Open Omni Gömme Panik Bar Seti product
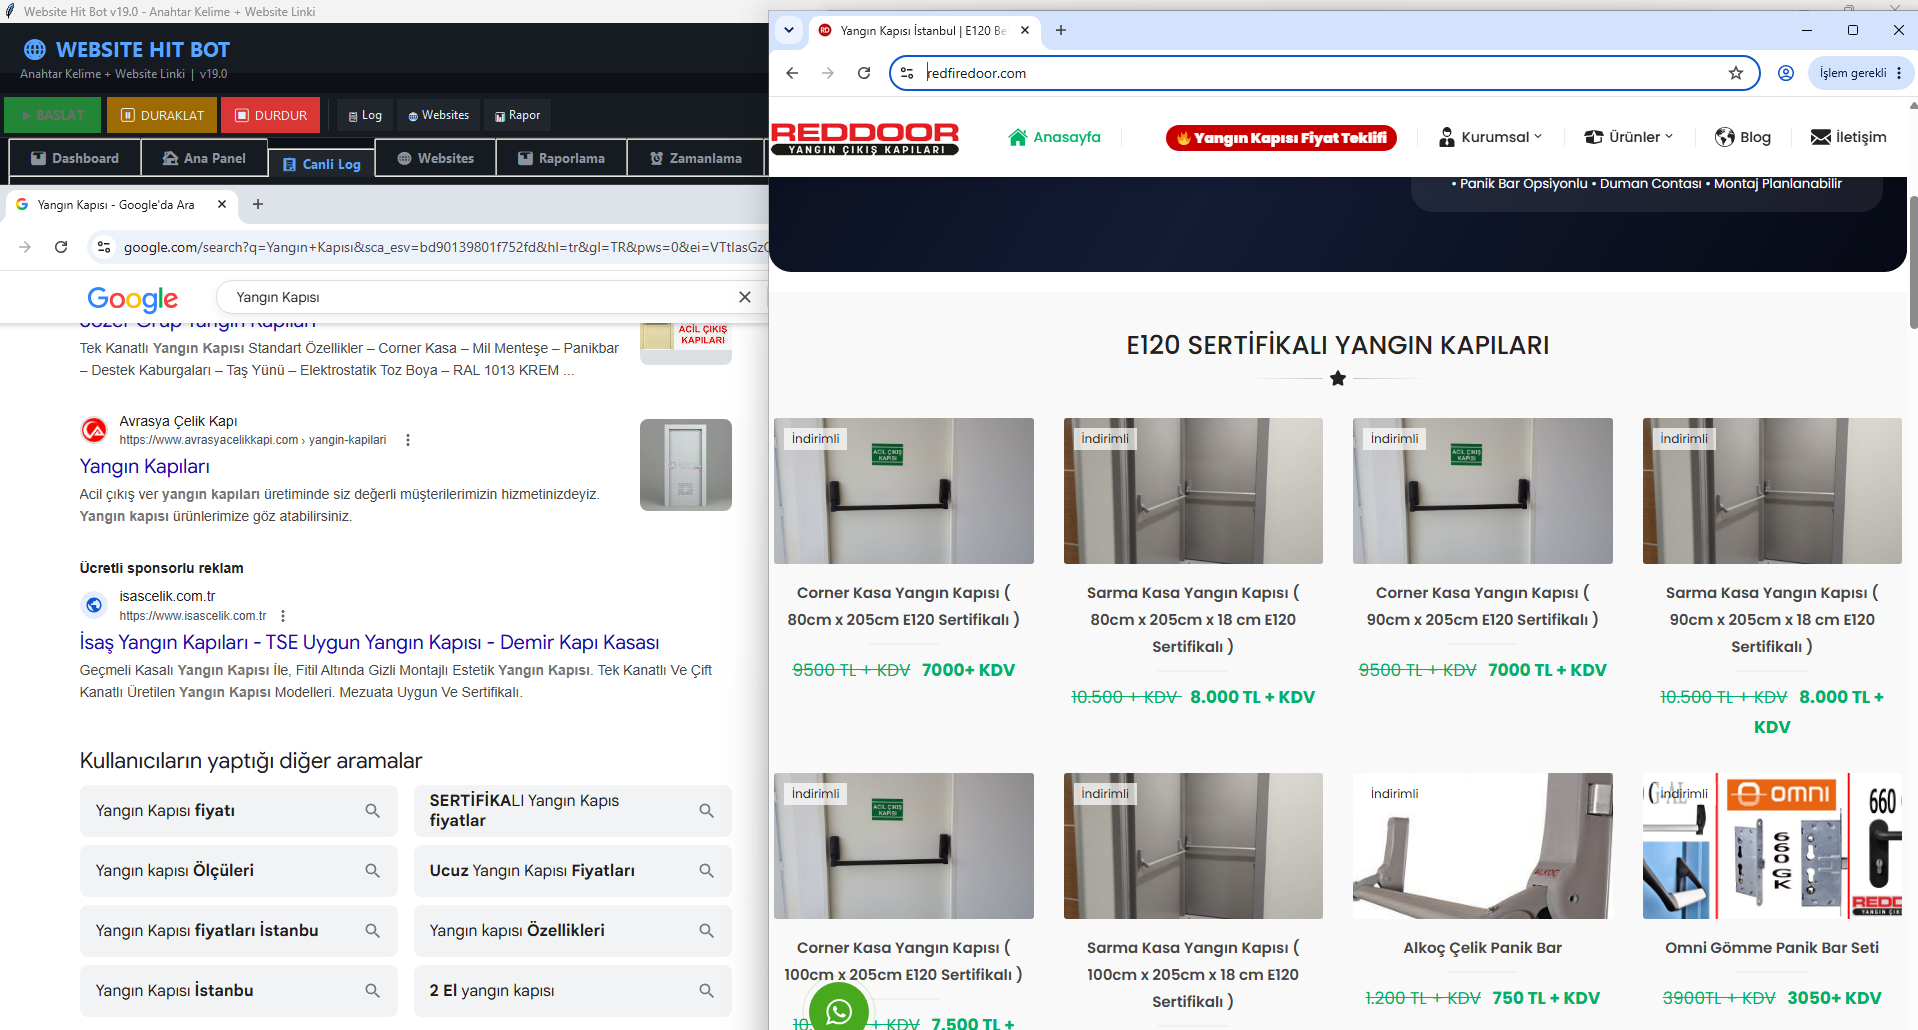Viewport: 1918px width, 1030px height. (1772, 947)
